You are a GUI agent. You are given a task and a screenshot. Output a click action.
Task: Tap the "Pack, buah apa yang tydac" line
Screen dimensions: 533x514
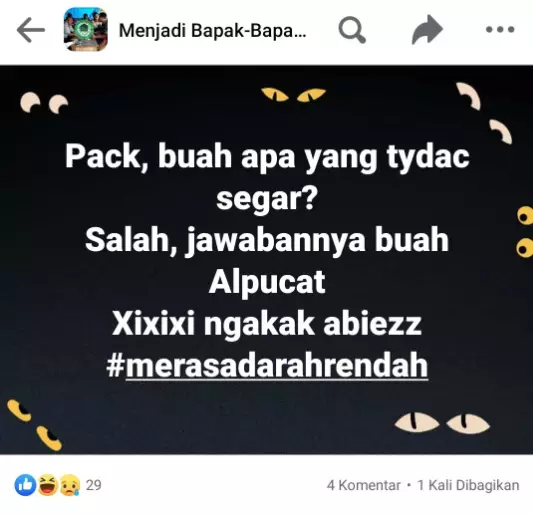tap(267, 157)
